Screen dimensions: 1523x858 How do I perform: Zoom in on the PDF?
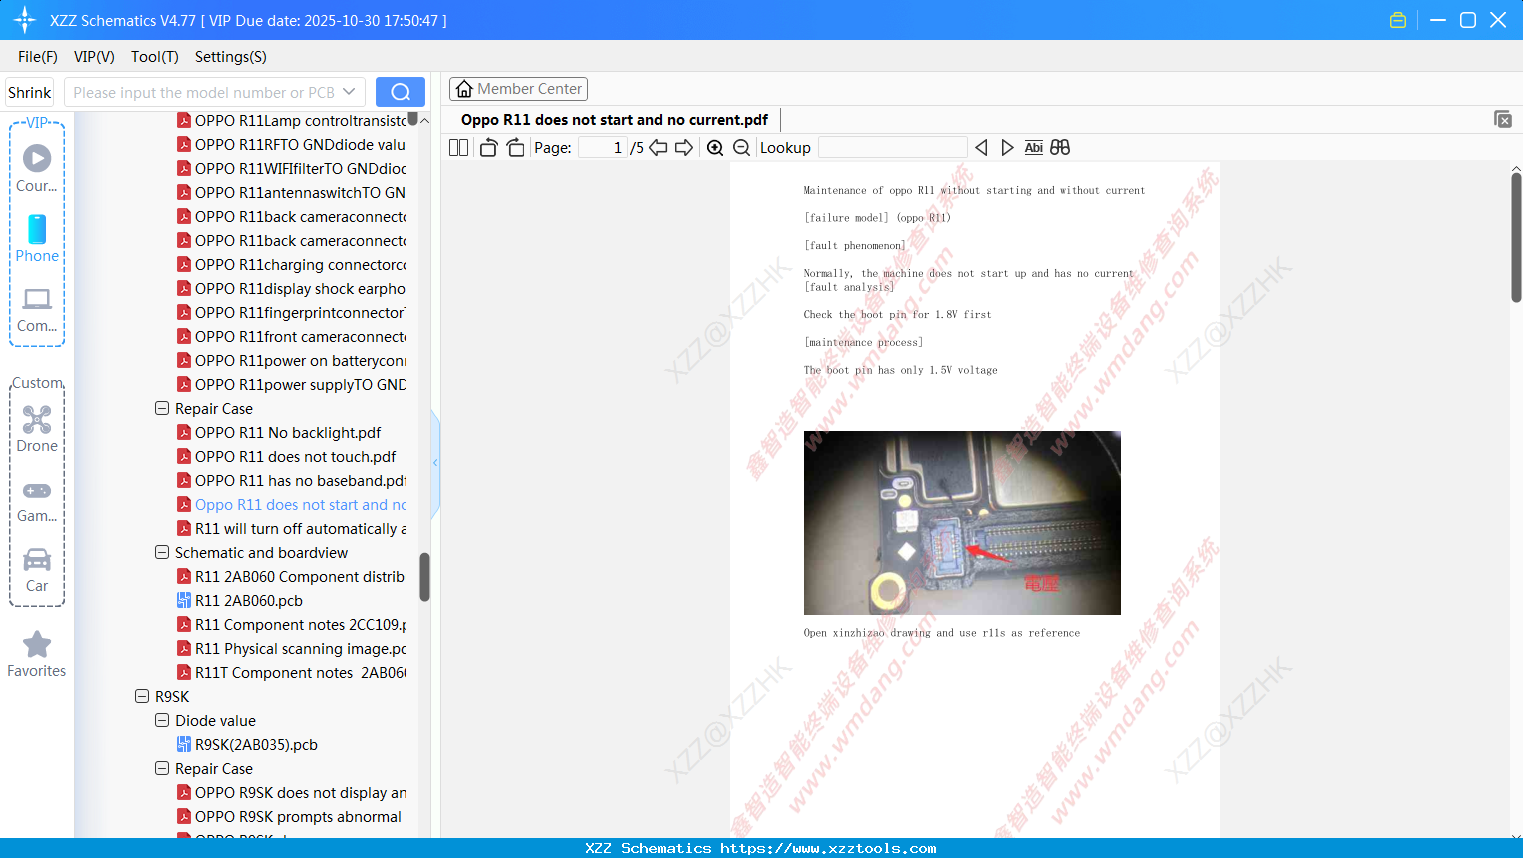pyautogui.click(x=715, y=148)
